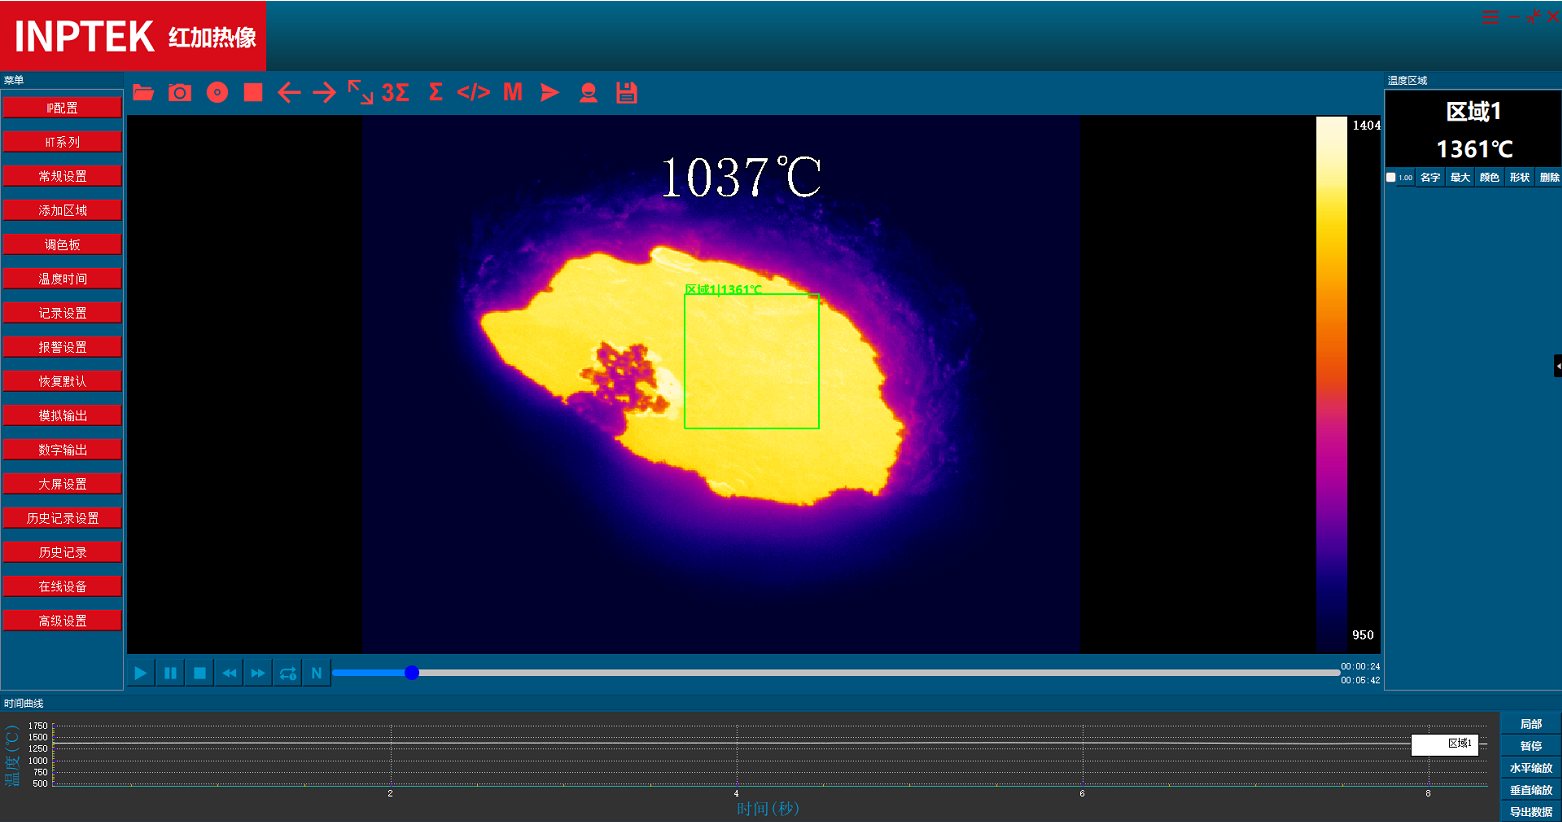Take a snapshot with the camera icon
1562x822 pixels.
(x=180, y=93)
